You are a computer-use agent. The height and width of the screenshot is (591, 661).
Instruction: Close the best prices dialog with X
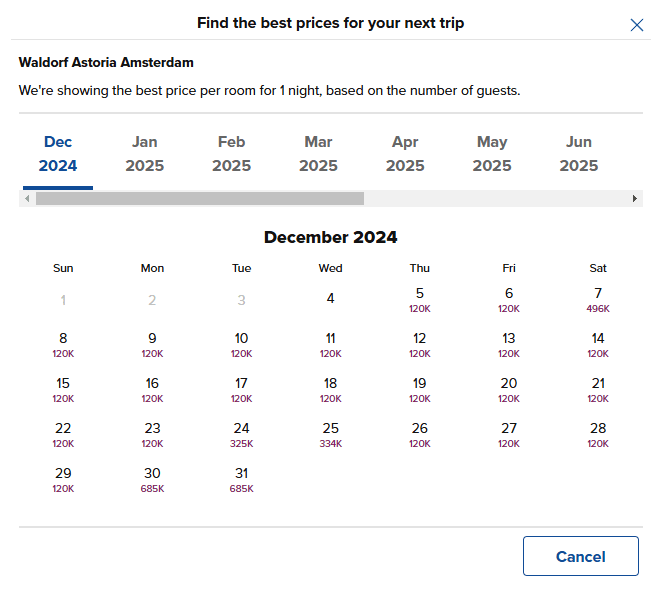[637, 25]
